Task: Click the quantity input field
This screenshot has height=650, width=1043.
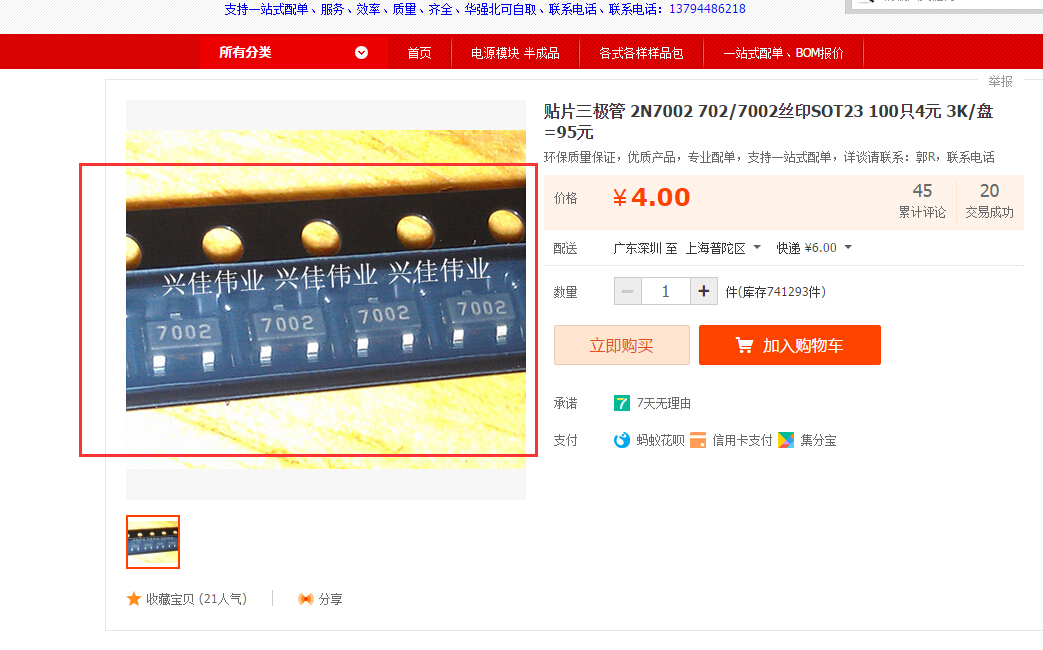Action: point(666,291)
